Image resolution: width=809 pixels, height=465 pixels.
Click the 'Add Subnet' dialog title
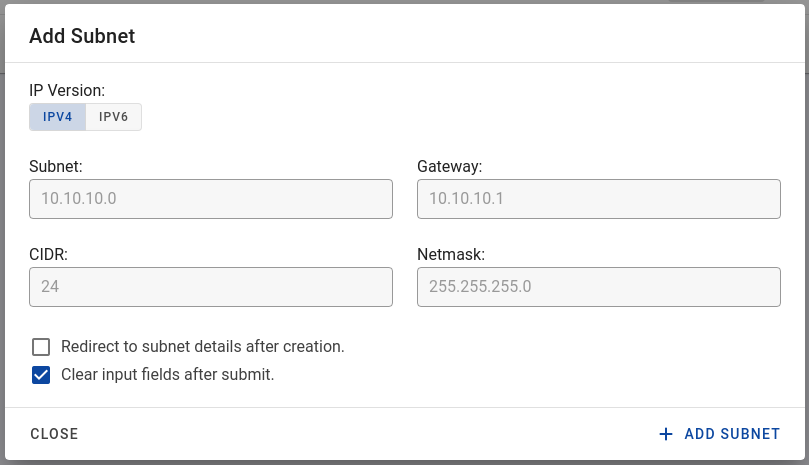point(82,36)
